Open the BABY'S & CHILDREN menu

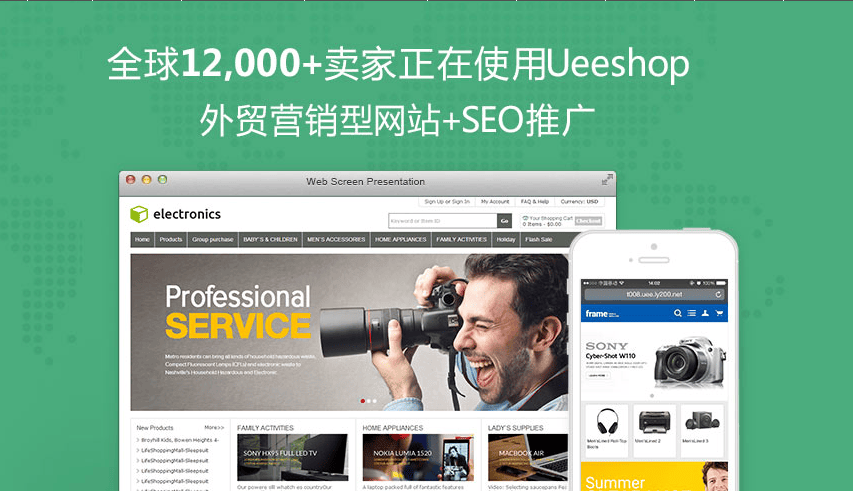point(270,240)
